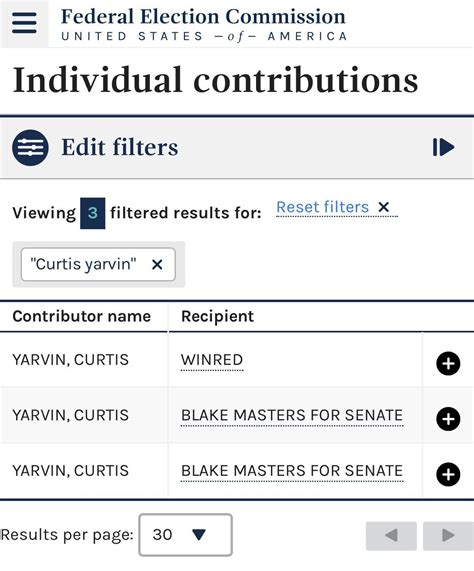Go to the previous results page

pyautogui.click(x=391, y=536)
